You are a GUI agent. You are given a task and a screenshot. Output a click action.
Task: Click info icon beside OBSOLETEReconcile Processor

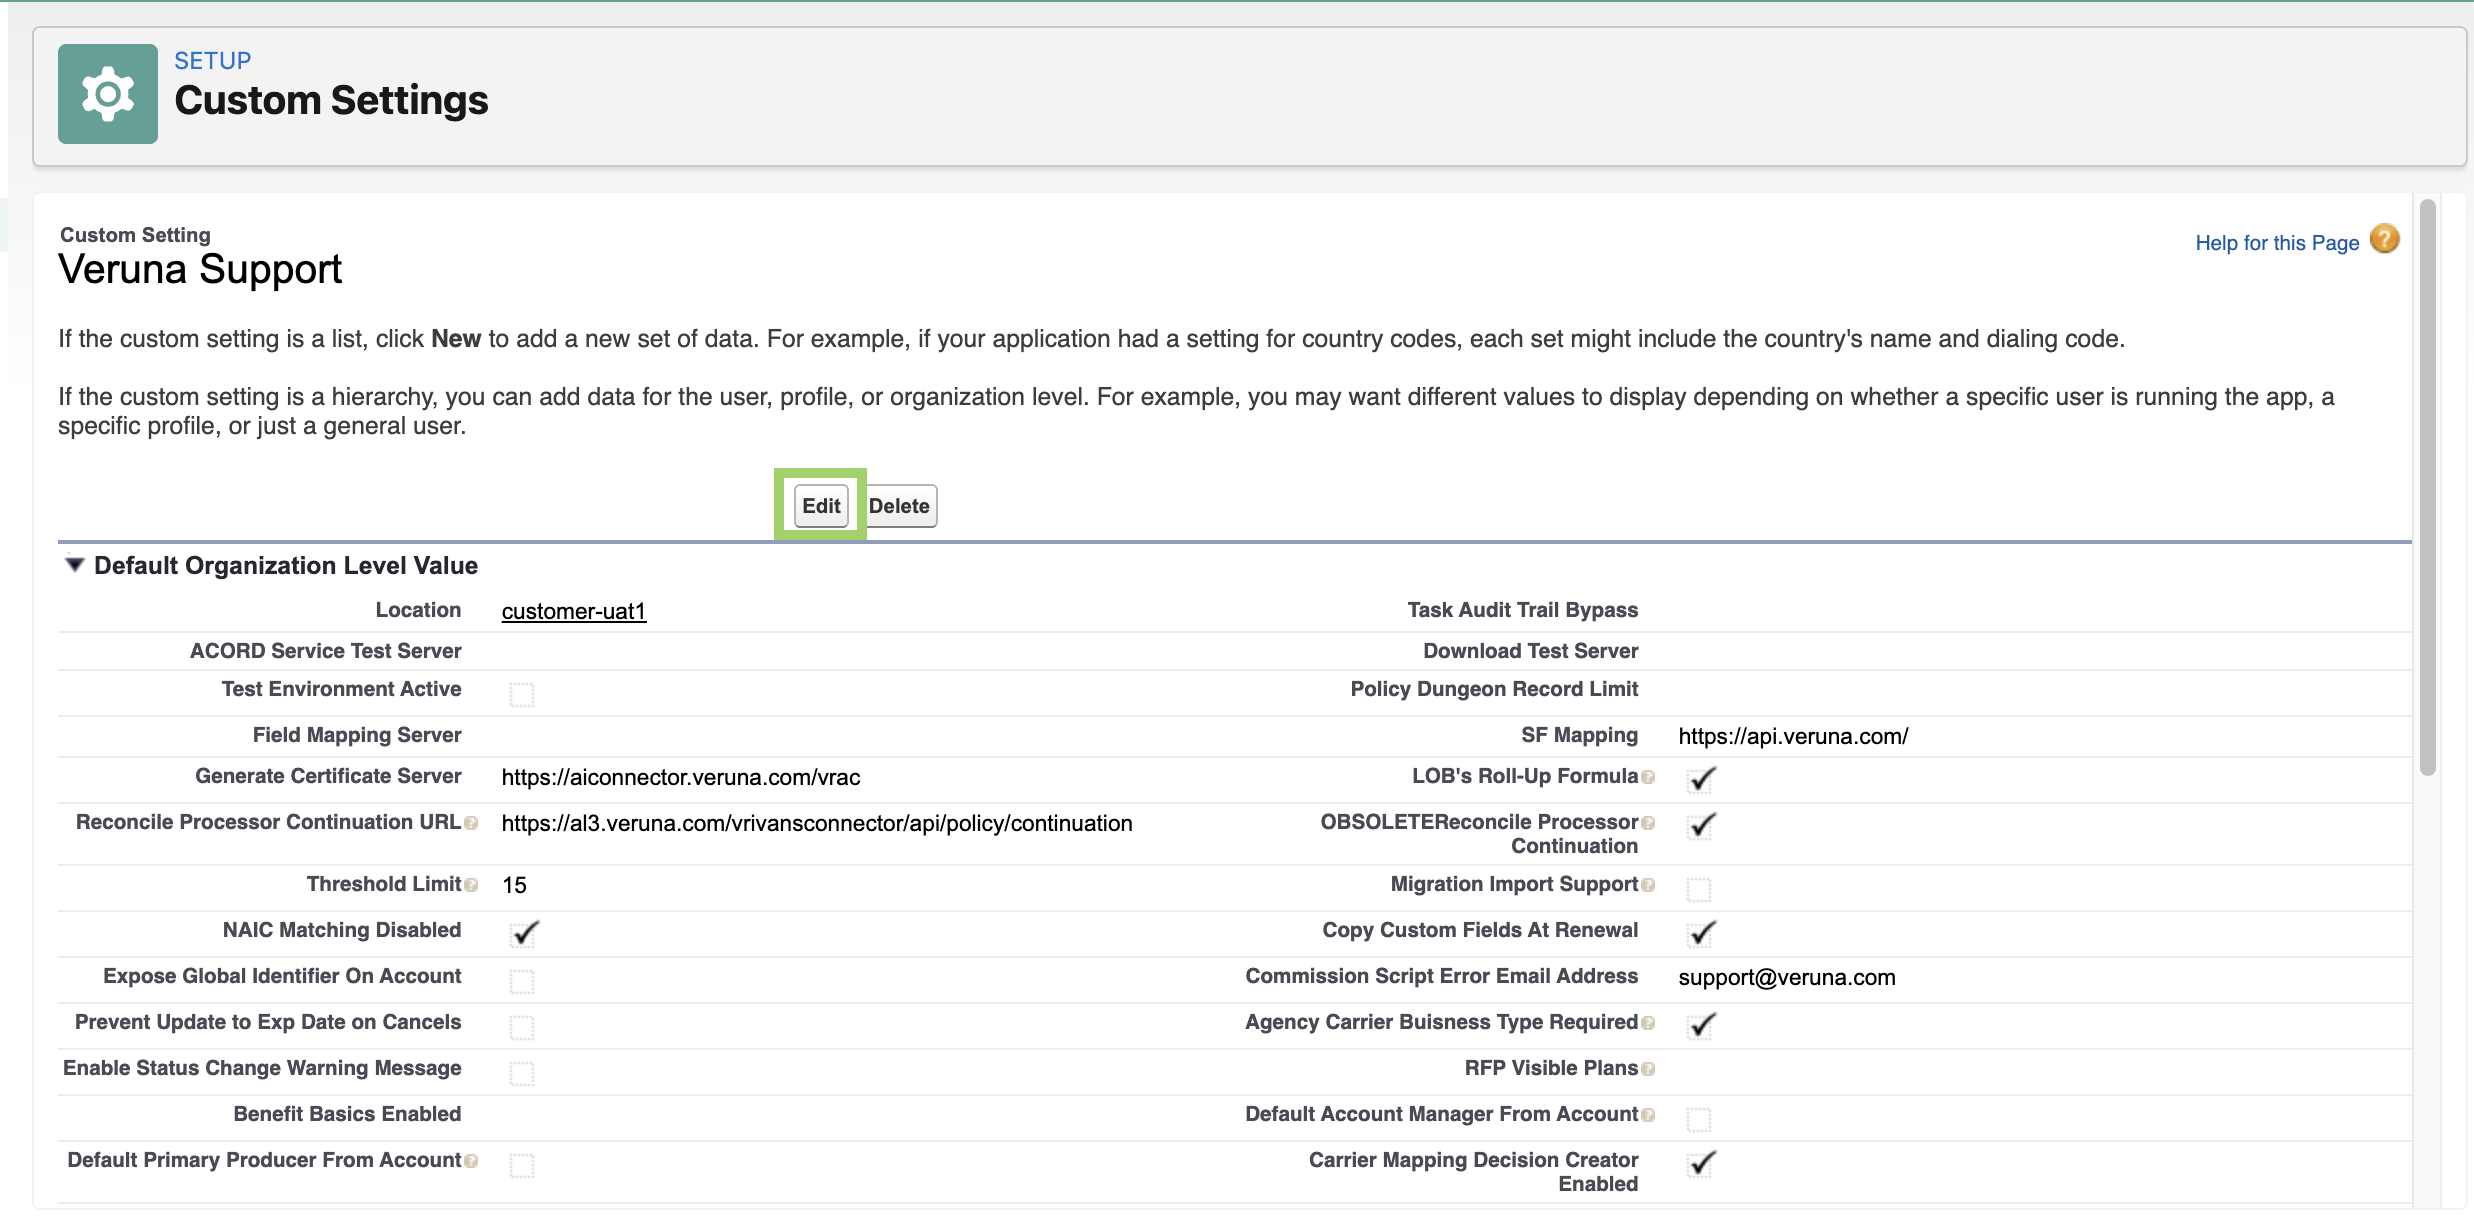click(1648, 823)
